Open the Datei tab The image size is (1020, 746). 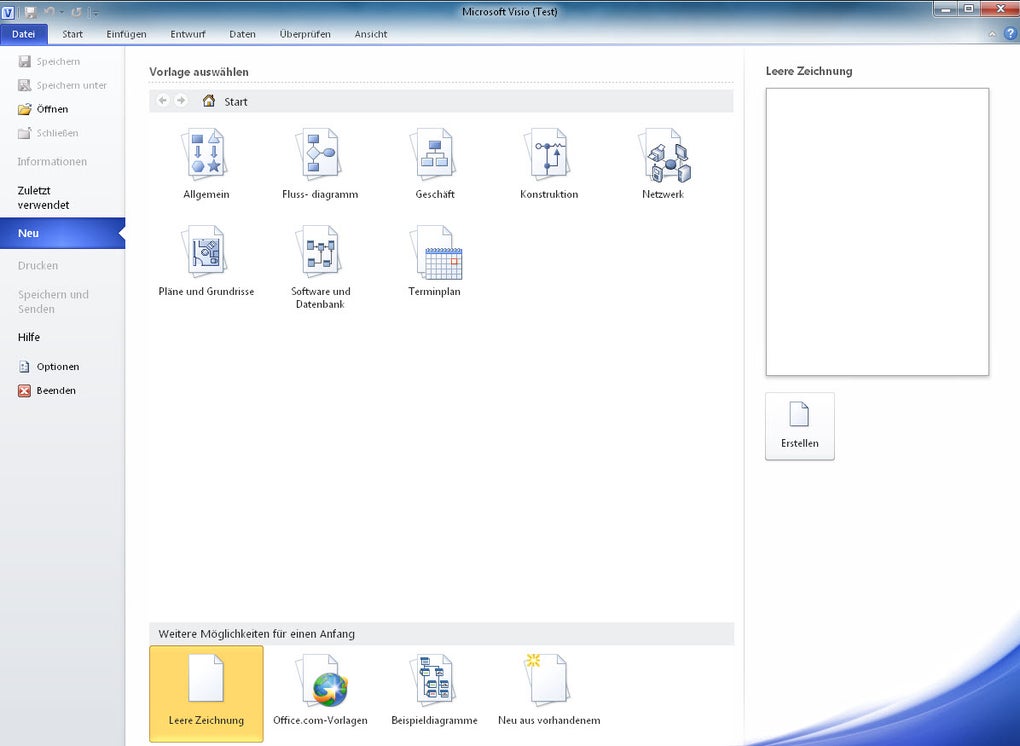(x=23, y=34)
